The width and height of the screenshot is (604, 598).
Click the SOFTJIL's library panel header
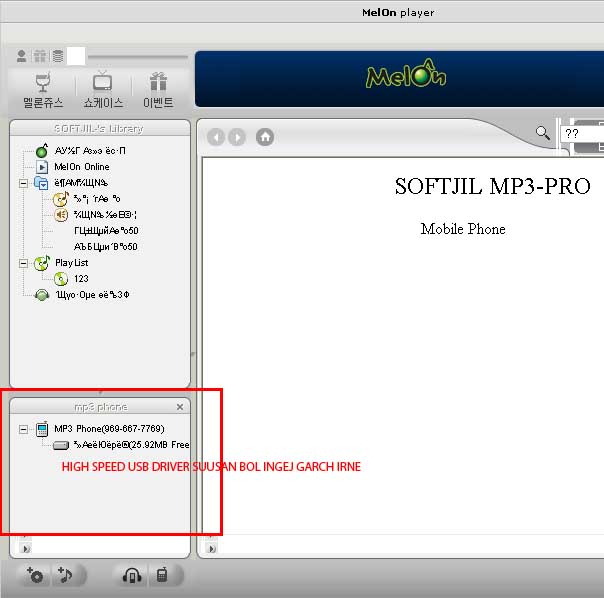[100, 128]
